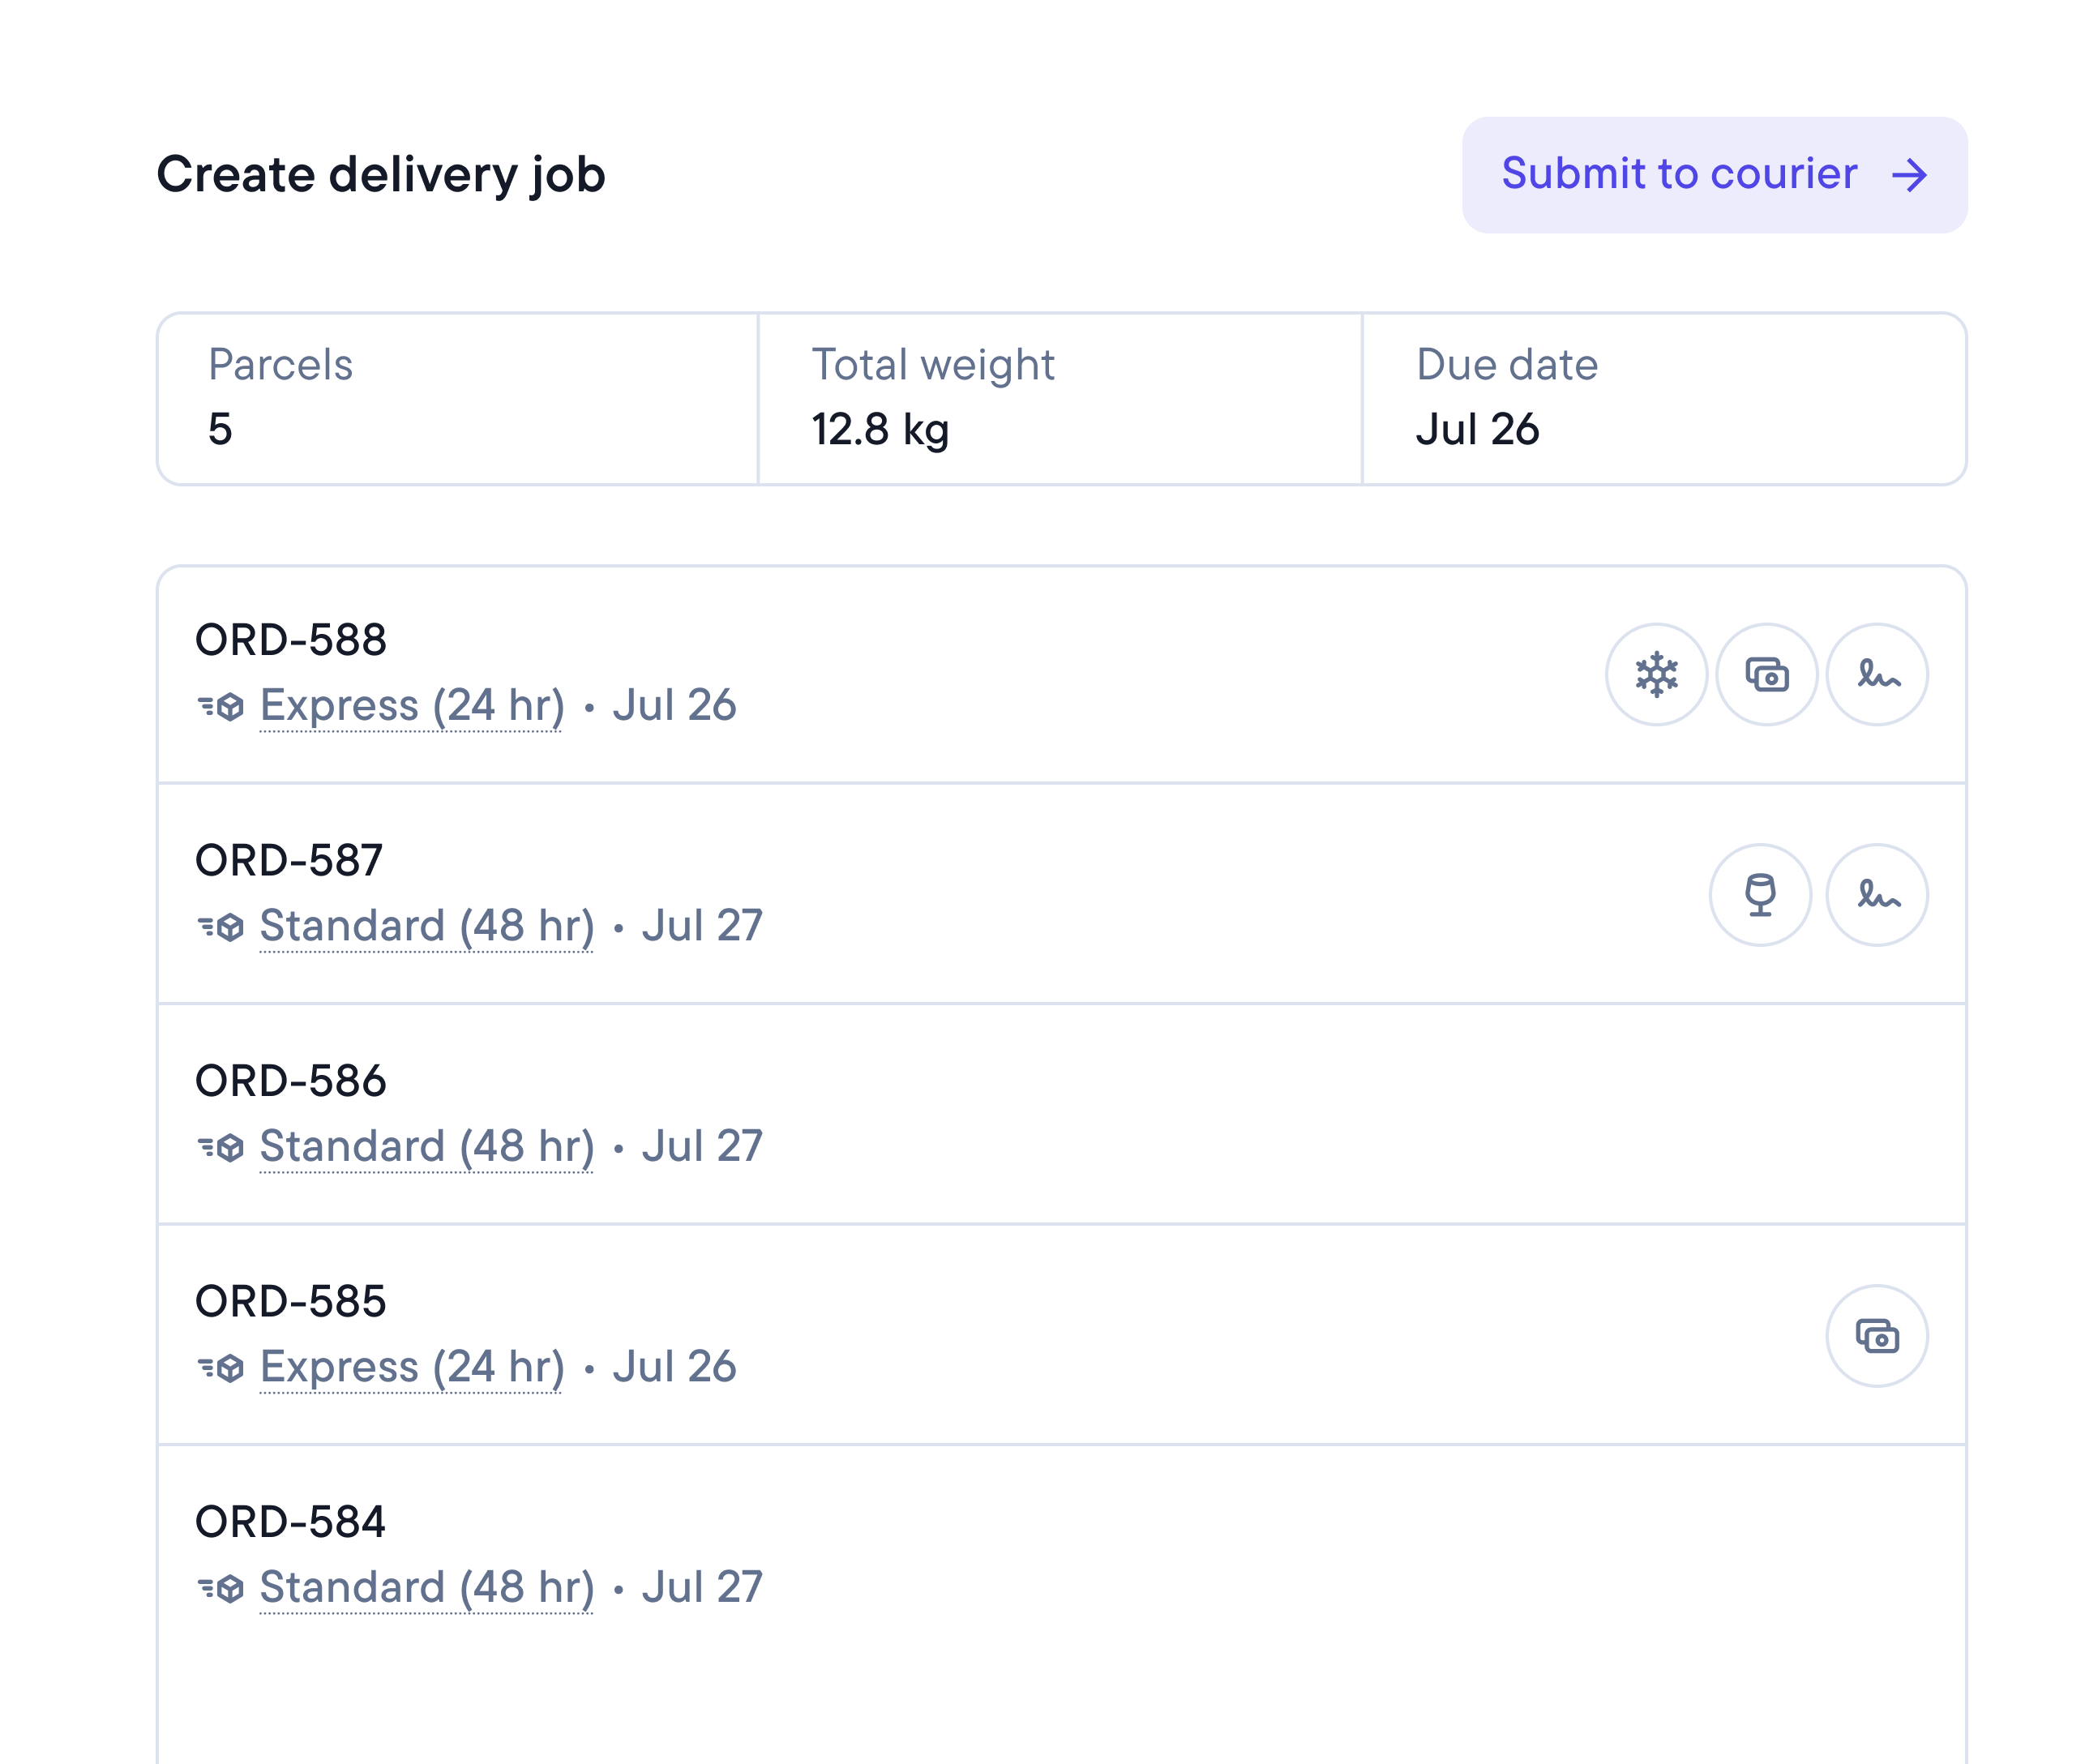Open the Standard (48 hr) selector on ORD-586

(x=428, y=1145)
